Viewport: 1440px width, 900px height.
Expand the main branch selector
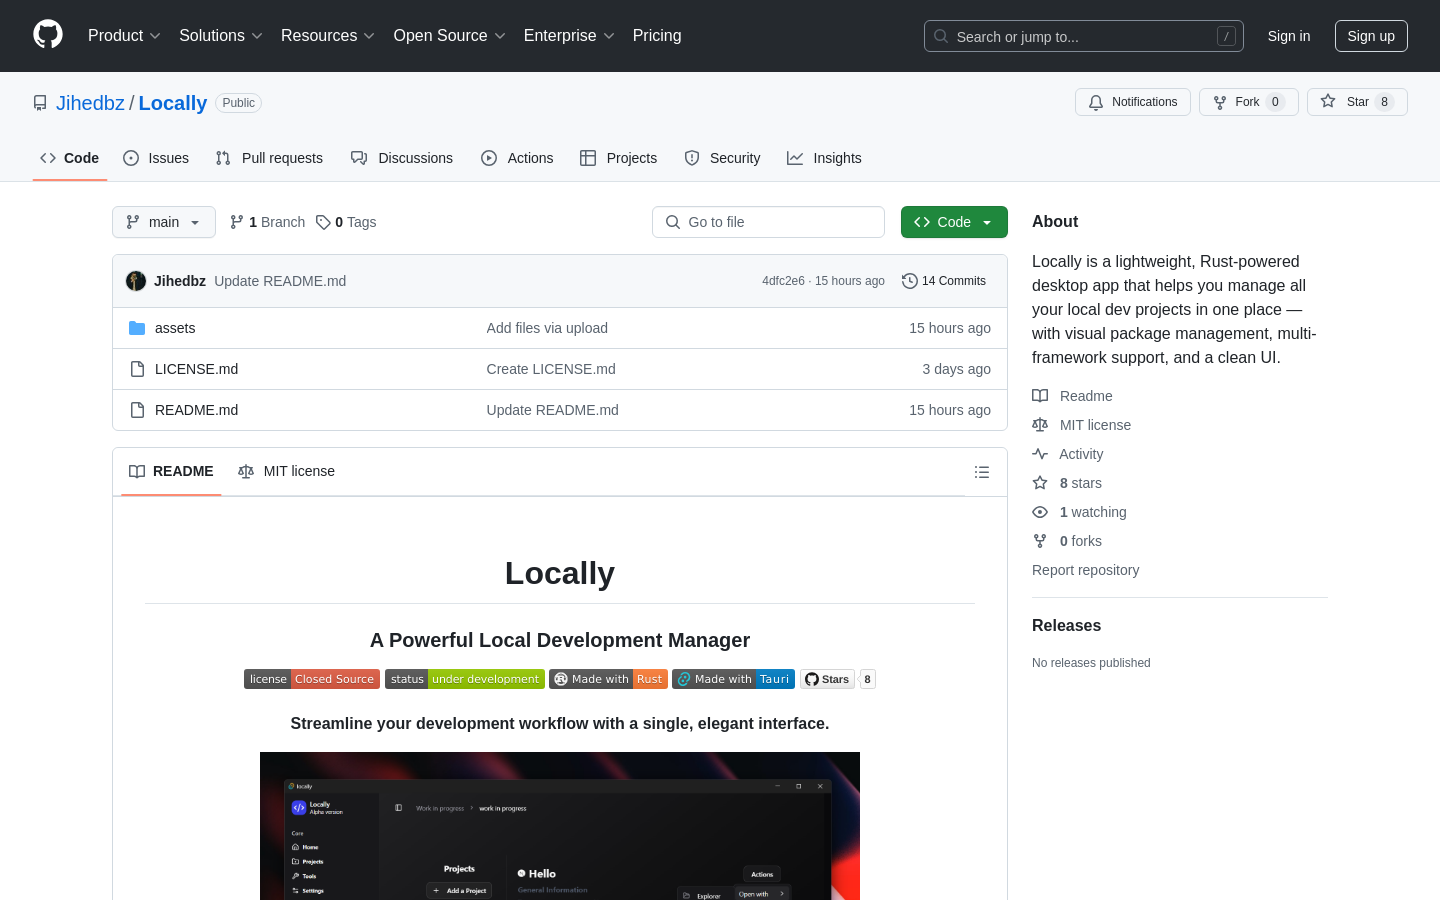[x=164, y=222]
